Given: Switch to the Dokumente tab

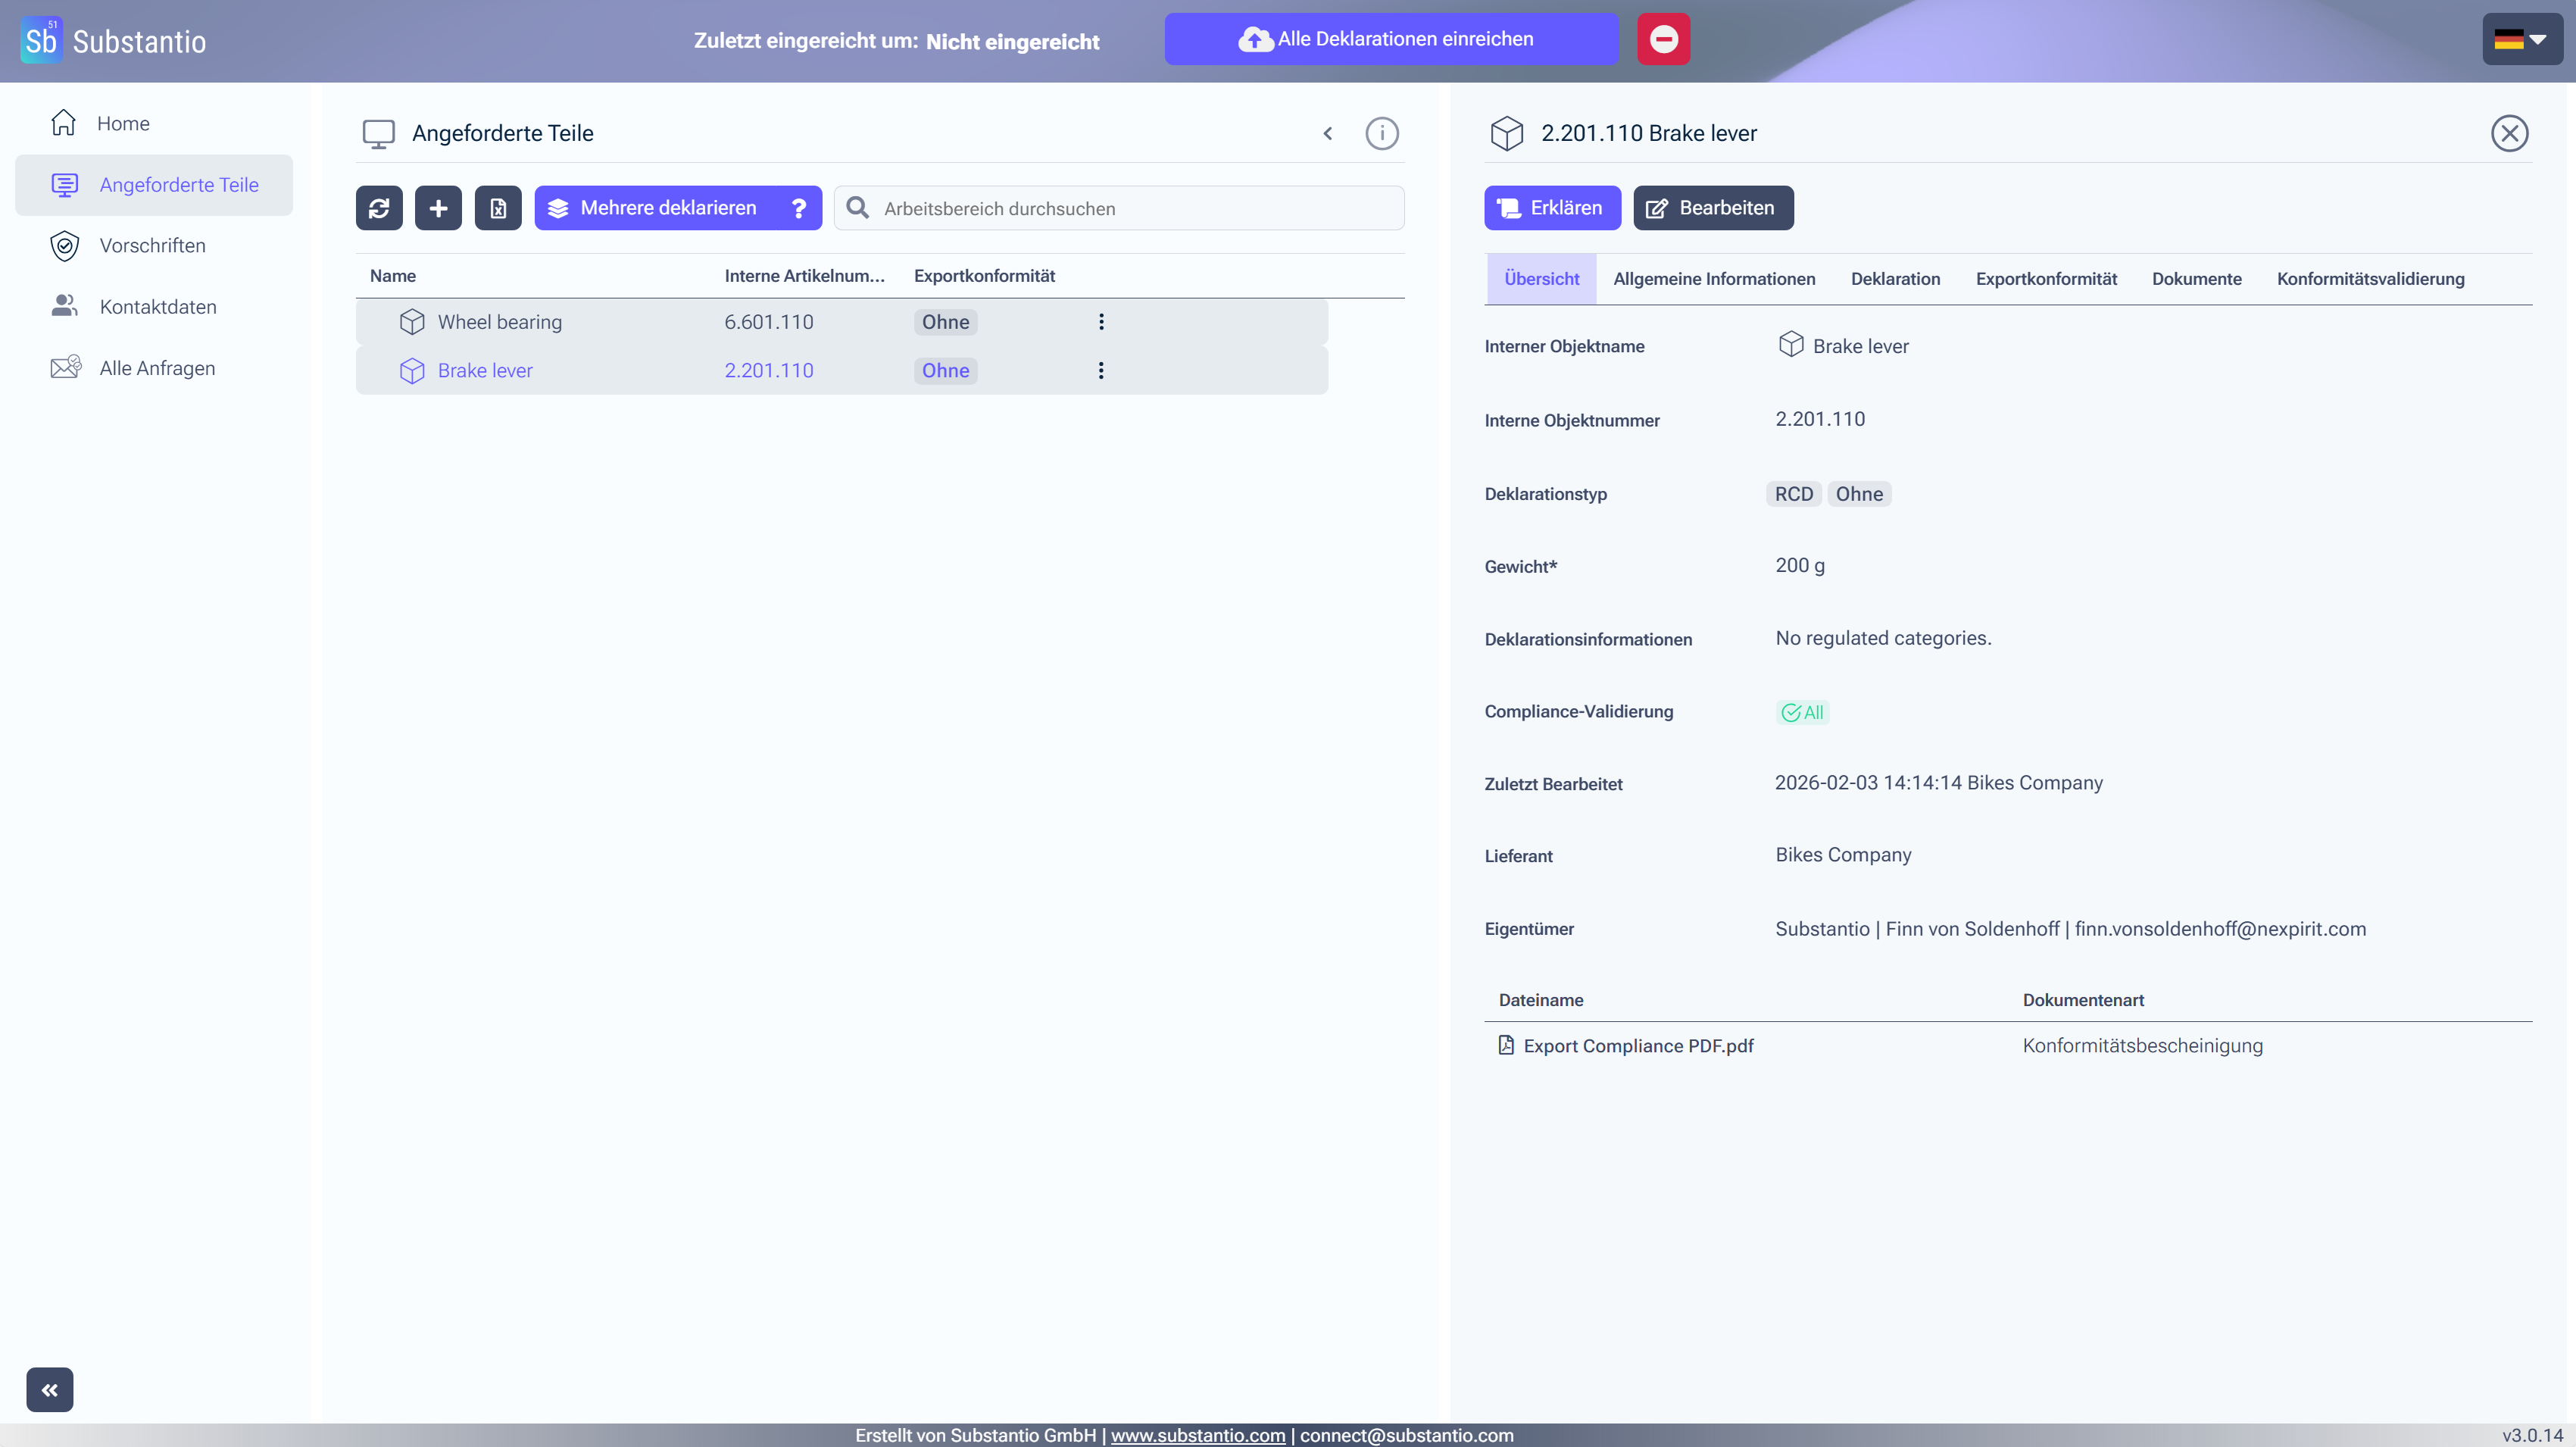Looking at the screenshot, I should (x=2196, y=279).
